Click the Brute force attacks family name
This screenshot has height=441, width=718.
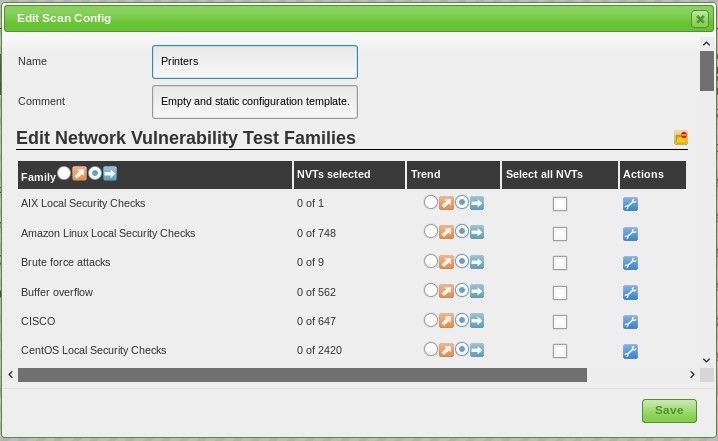(65, 262)
